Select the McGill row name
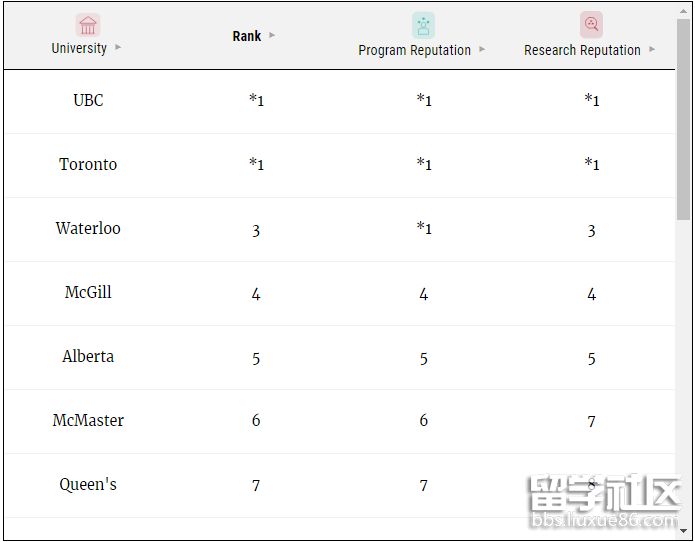The image size is (695, 542). 88,292
